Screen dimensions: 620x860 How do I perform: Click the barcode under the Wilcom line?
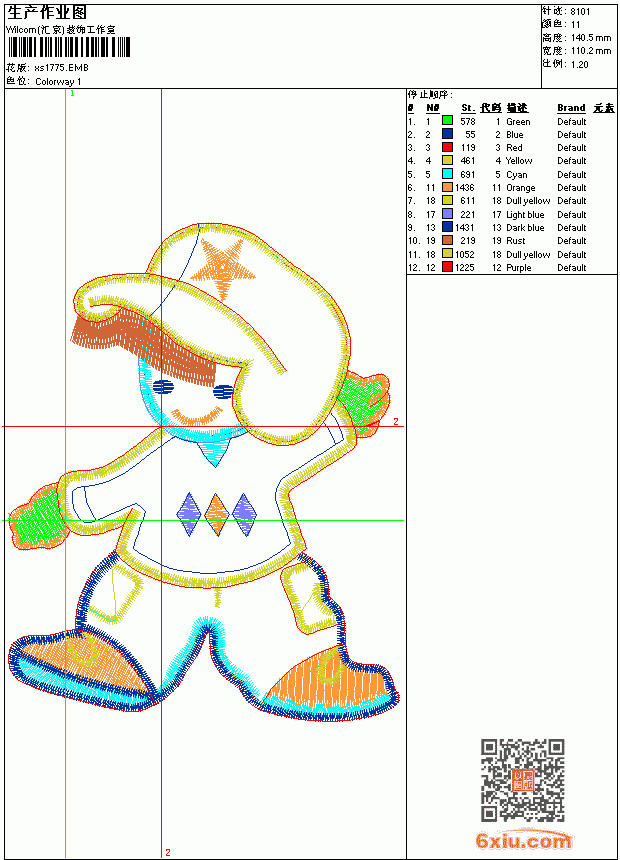[x=69, y=47]
